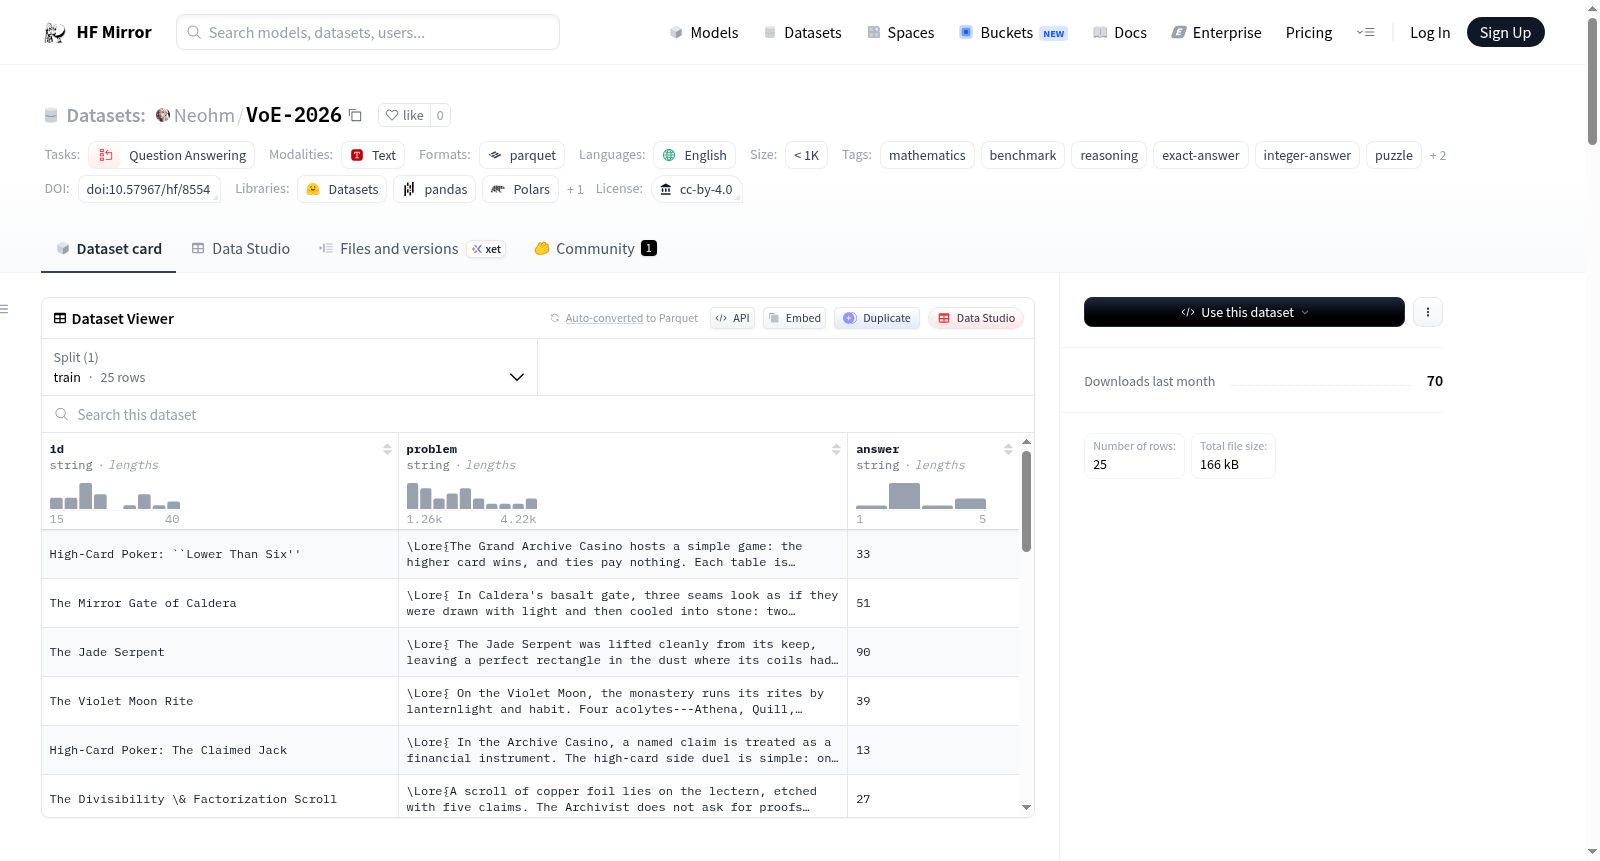Focus the top search models field

click(x=368, y=32)
